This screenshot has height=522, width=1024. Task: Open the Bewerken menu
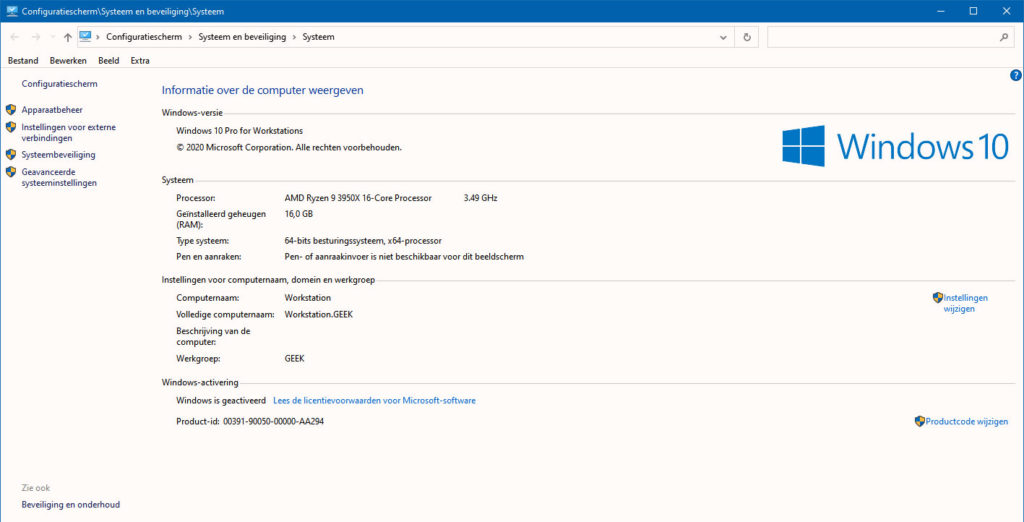[68, 61]
